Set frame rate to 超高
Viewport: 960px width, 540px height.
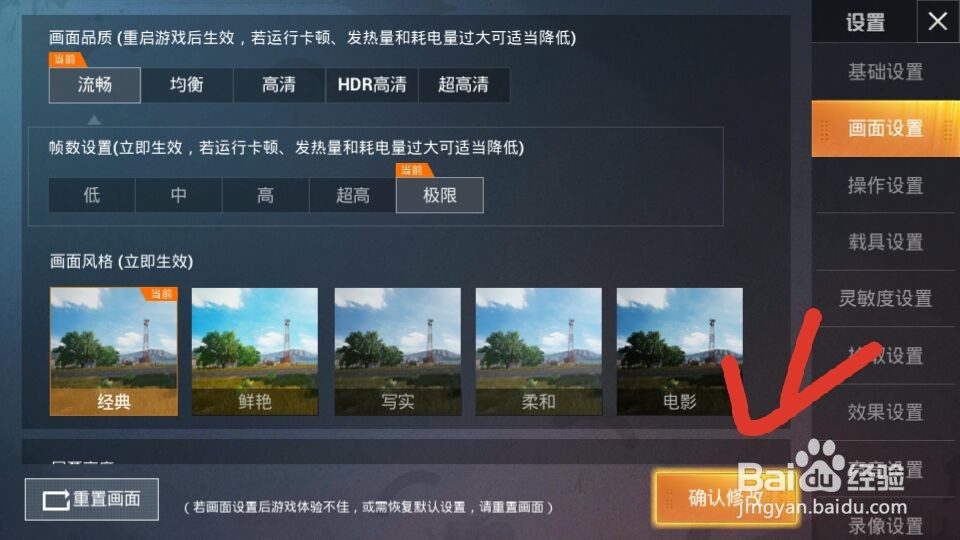pos(353,195)
